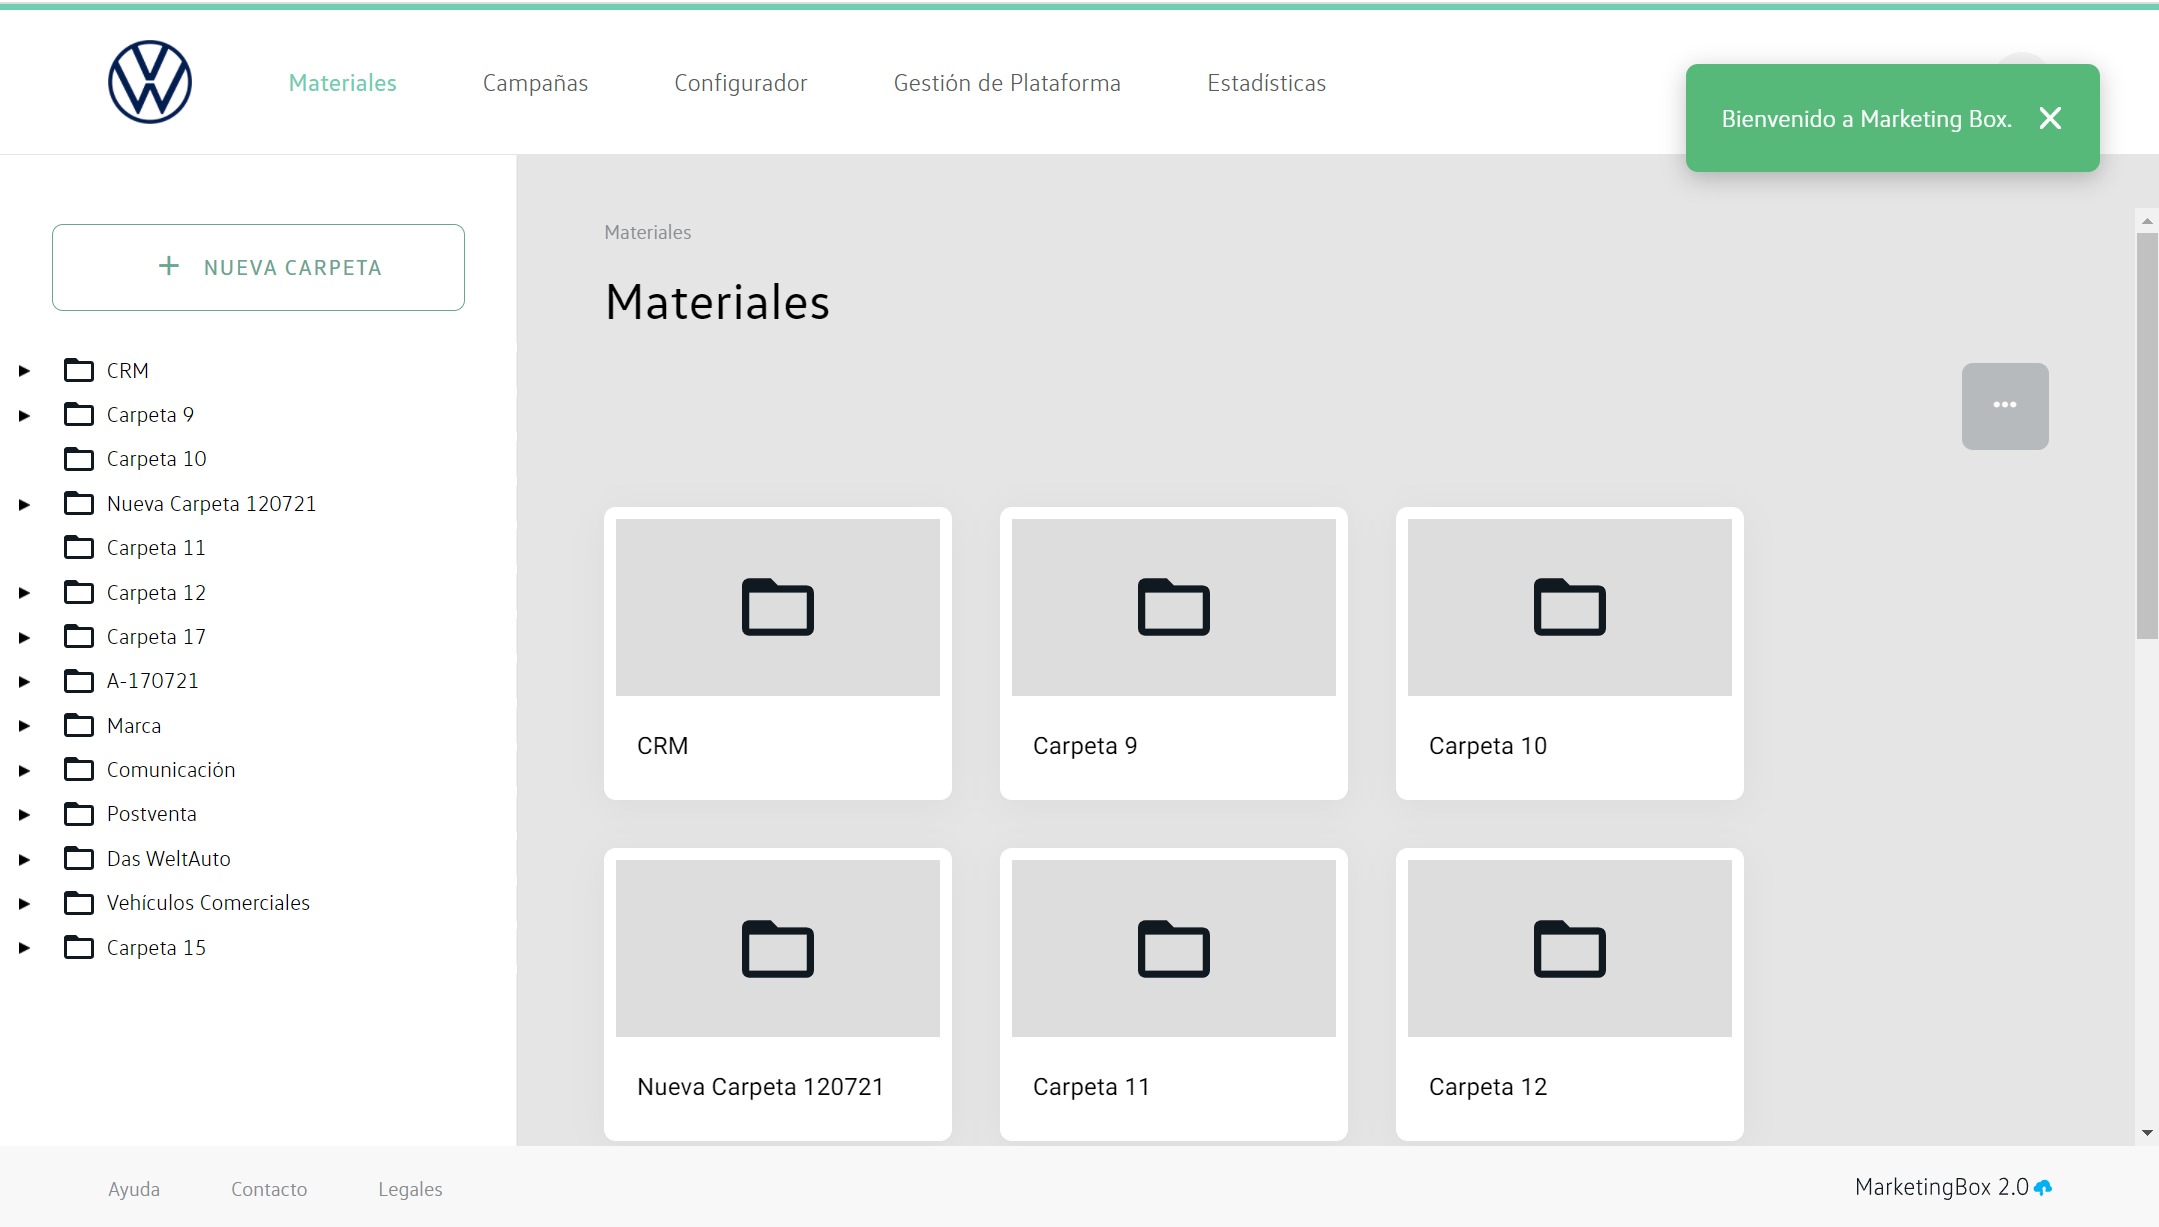Click the Volkswagen logo
Viewport: 2159px width, 1227px height.
coord(150,82)
